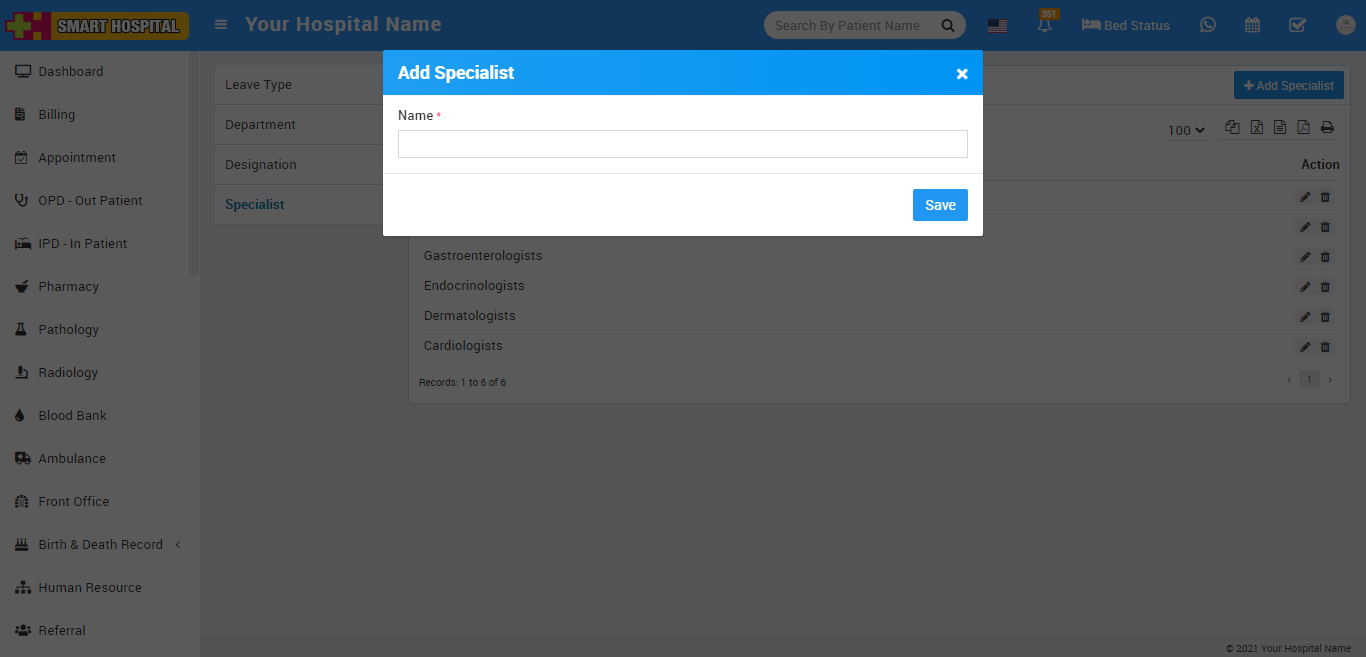Expand the Birth & Death Record menu
The width and height of the screenshot is (1366, 657).
99,545
